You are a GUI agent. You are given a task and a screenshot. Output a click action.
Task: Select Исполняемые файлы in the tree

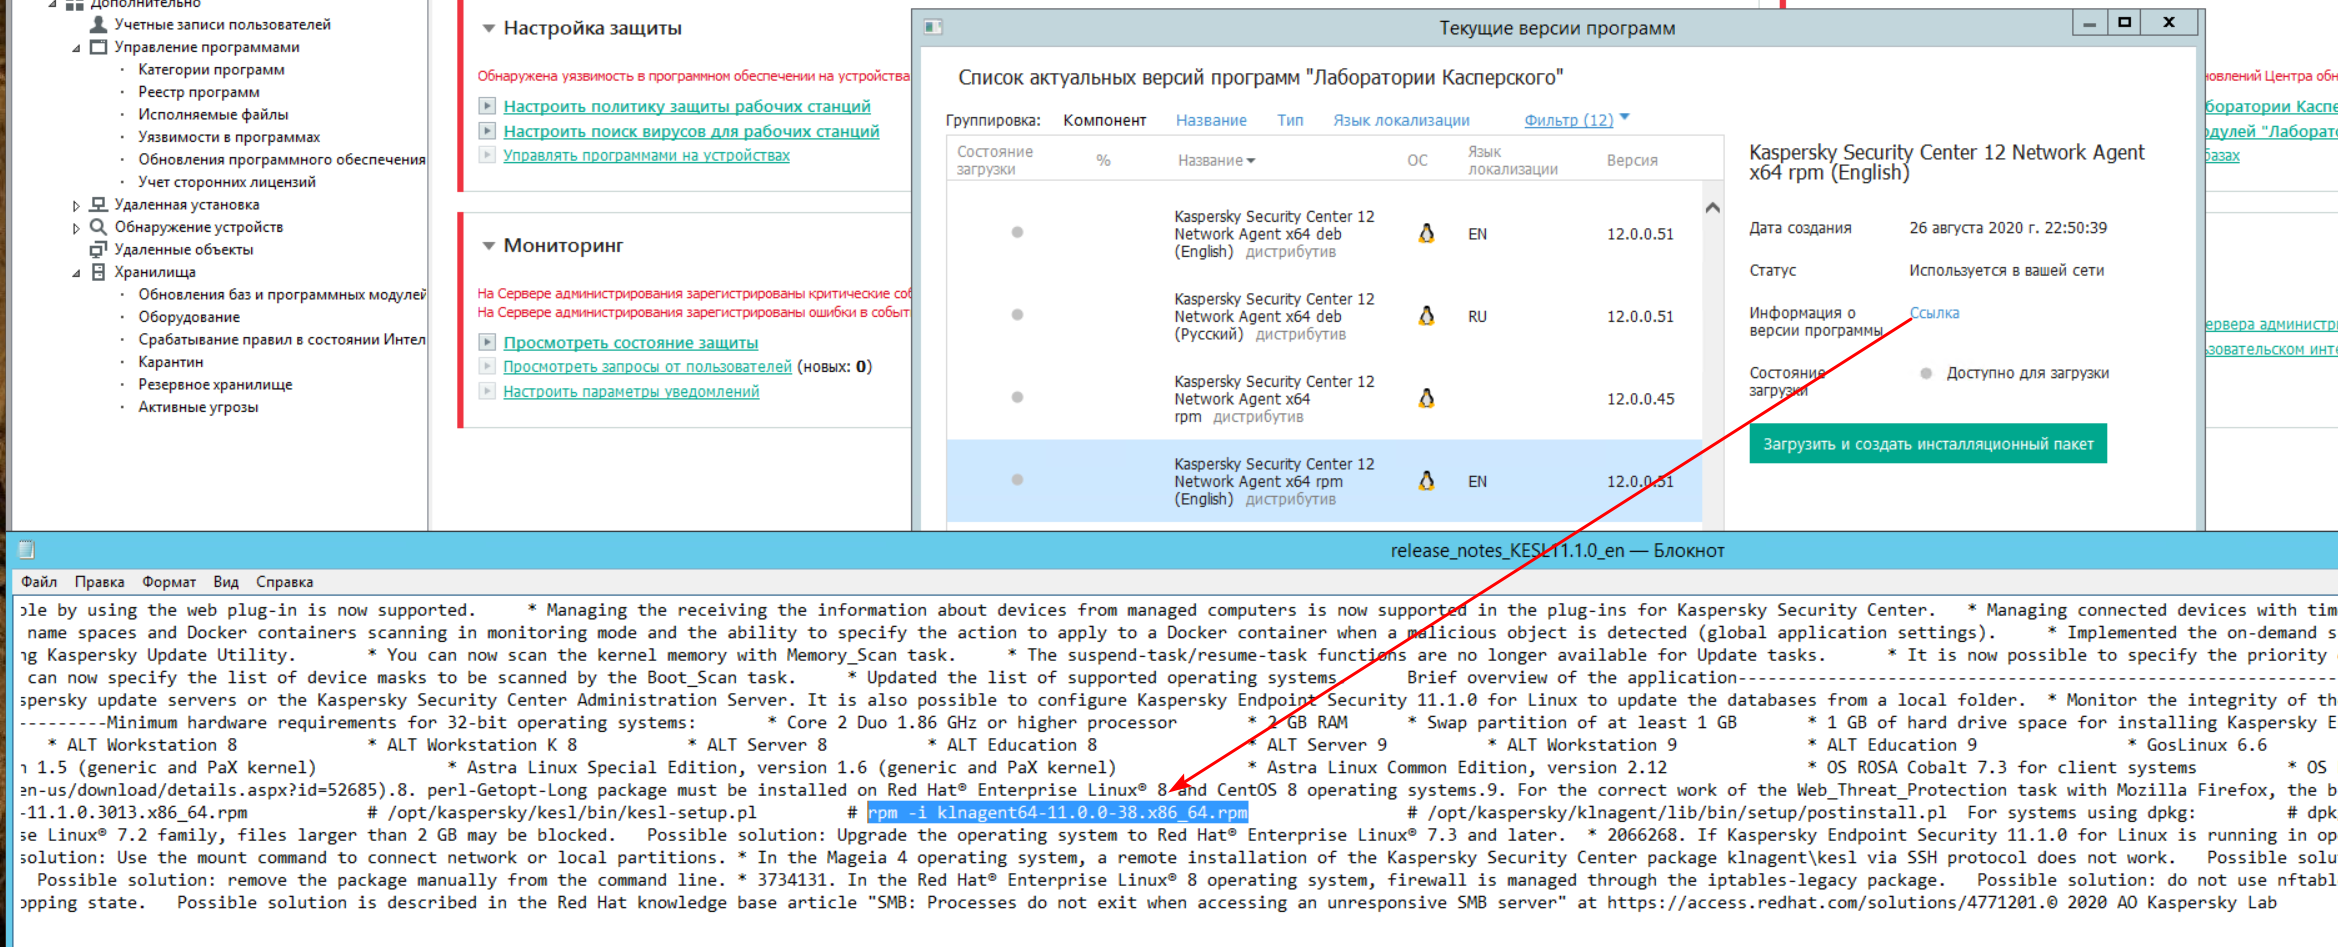click(213, 115)
